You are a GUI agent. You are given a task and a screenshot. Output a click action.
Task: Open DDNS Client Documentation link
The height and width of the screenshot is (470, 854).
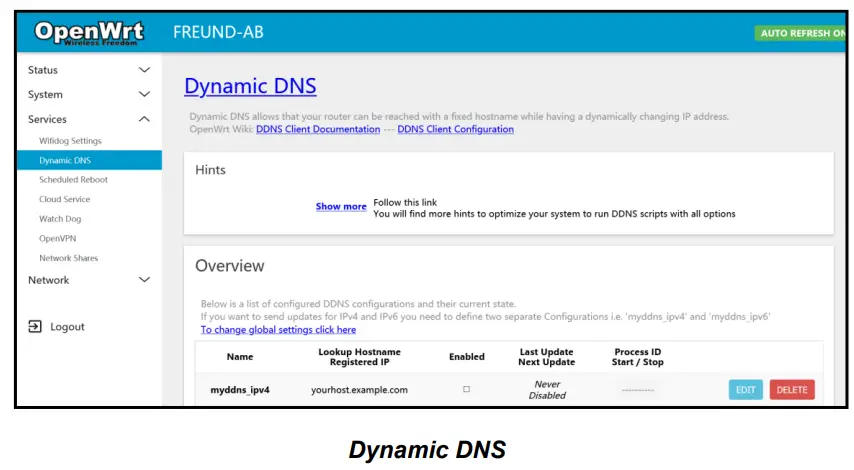pos(318,129)
